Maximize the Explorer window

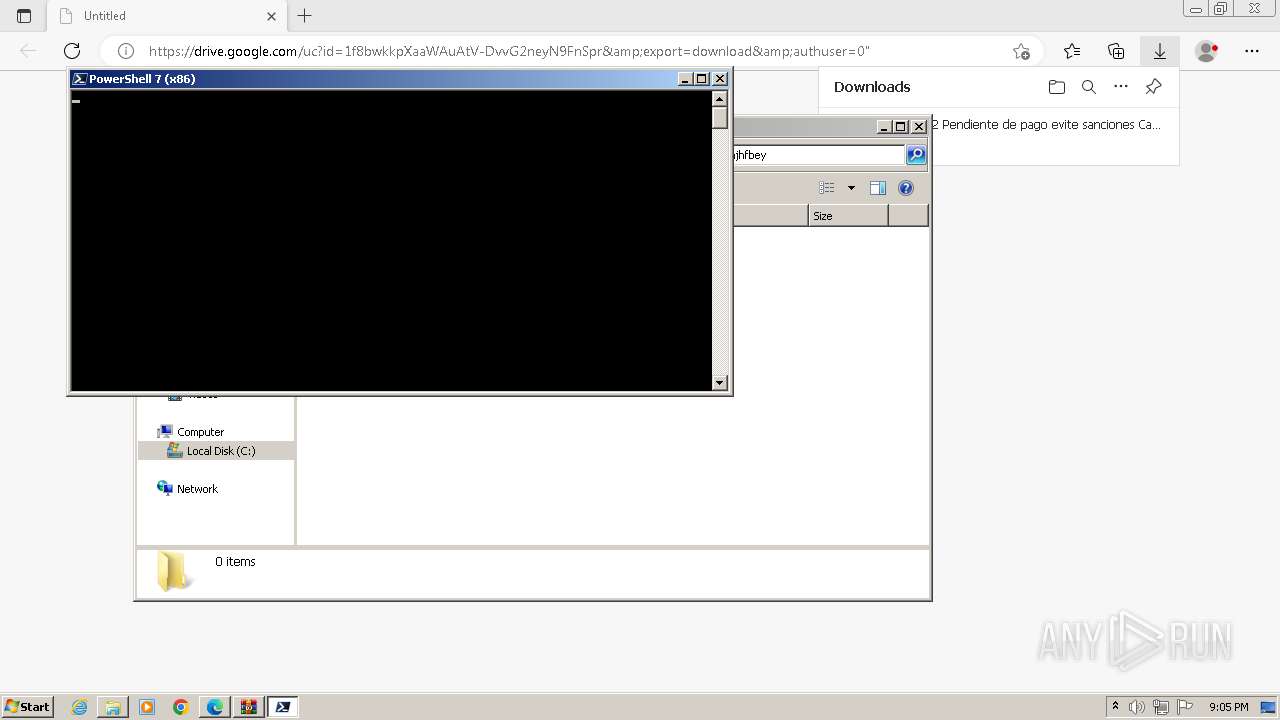click(901, 127)
